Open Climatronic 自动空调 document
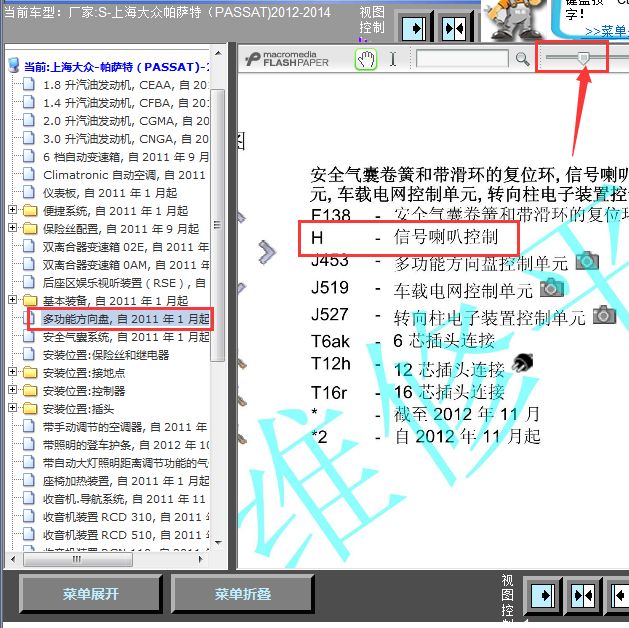Image resolution: width=629 pixels, height=628 pixels. [124, 175]
